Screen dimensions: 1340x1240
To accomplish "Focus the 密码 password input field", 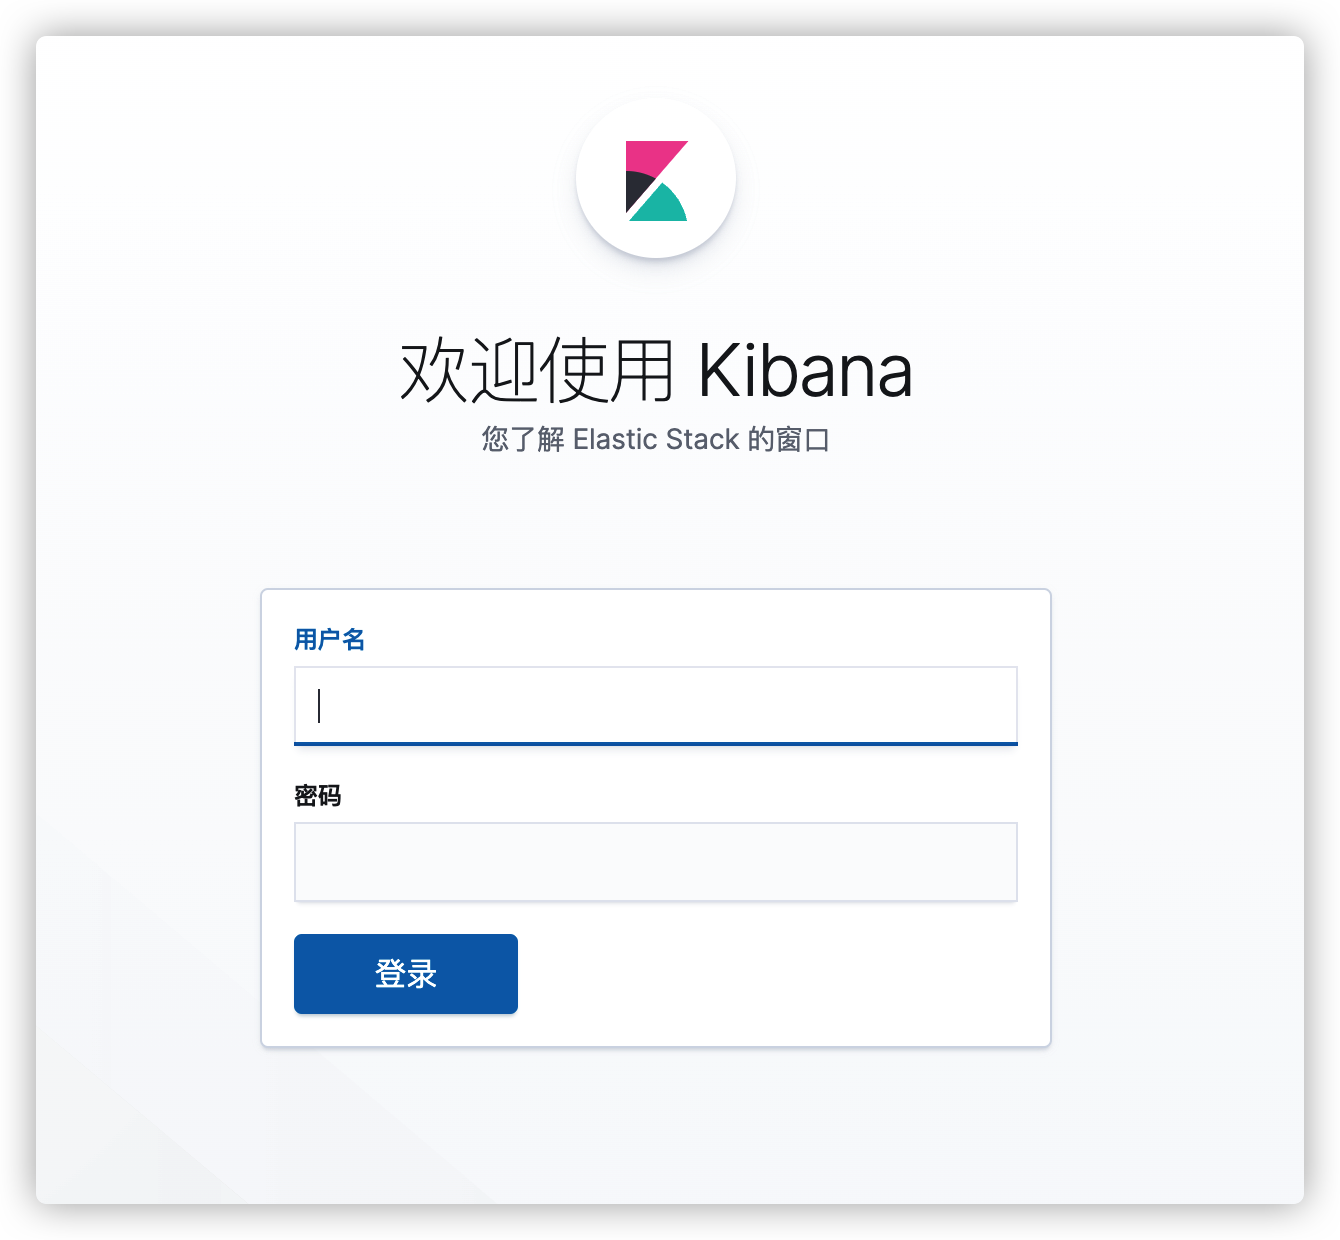I will [656, 862].
